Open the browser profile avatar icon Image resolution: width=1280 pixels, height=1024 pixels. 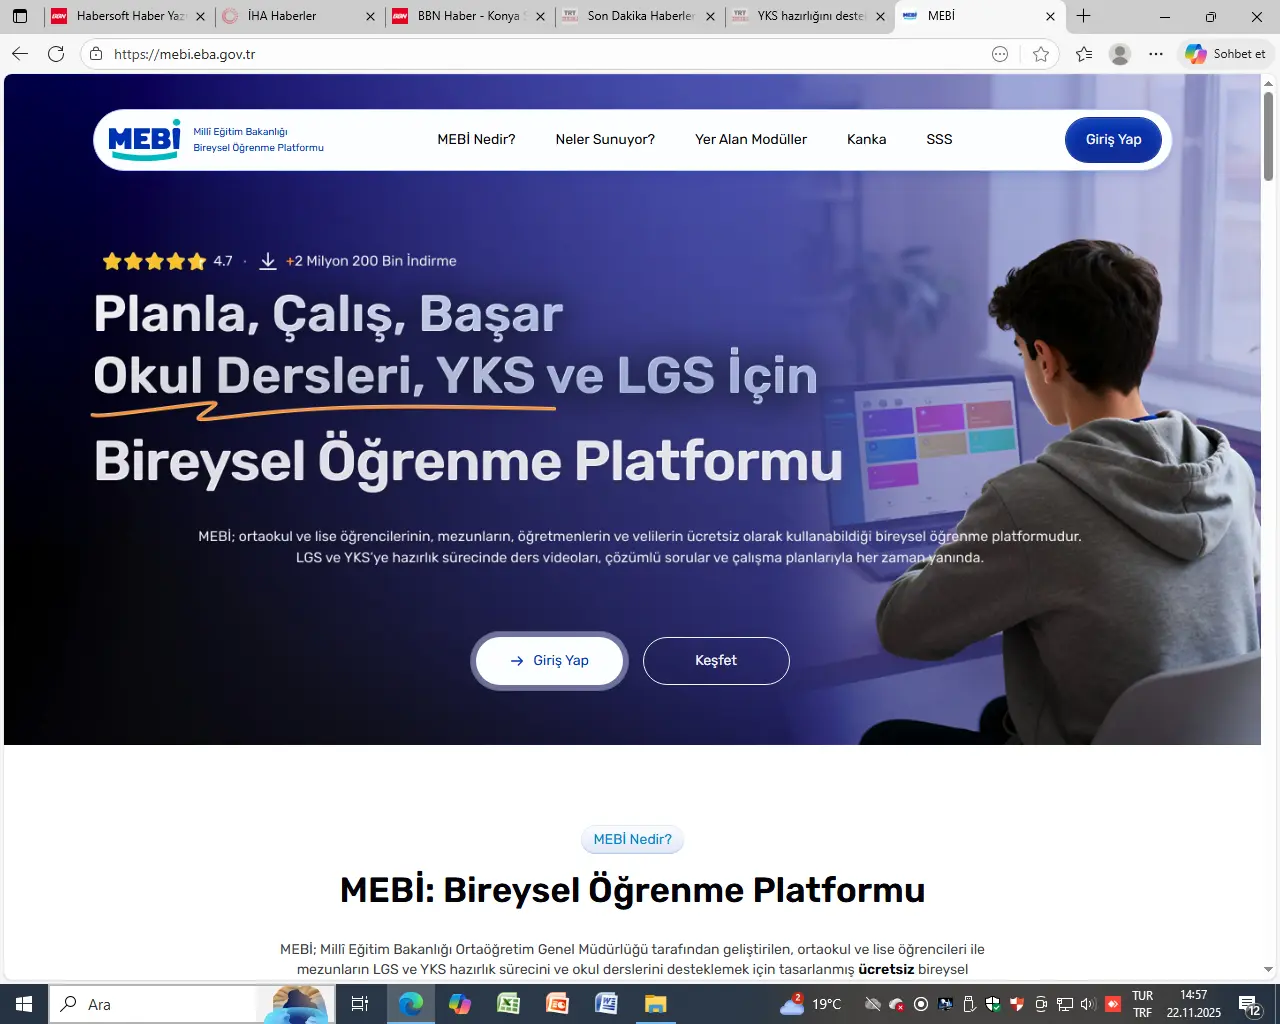[1120, 54]
